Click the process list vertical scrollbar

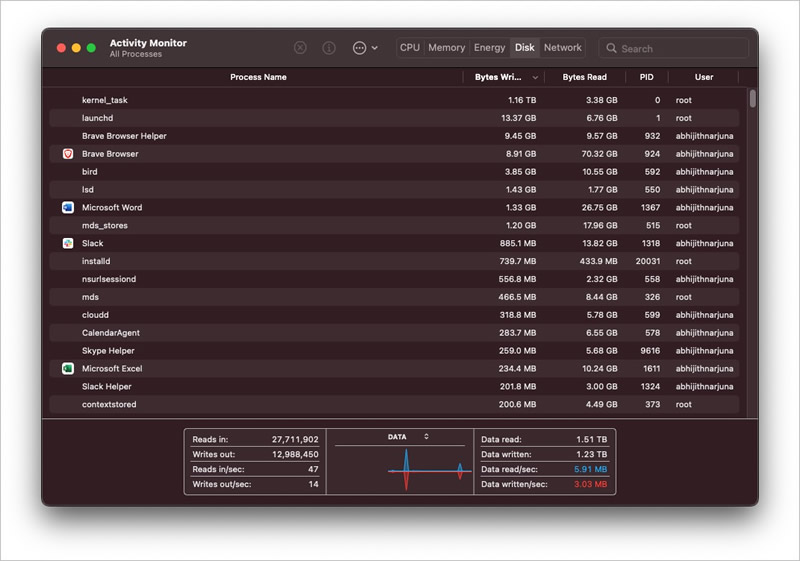pyautogui.click(x=753, y=98)
